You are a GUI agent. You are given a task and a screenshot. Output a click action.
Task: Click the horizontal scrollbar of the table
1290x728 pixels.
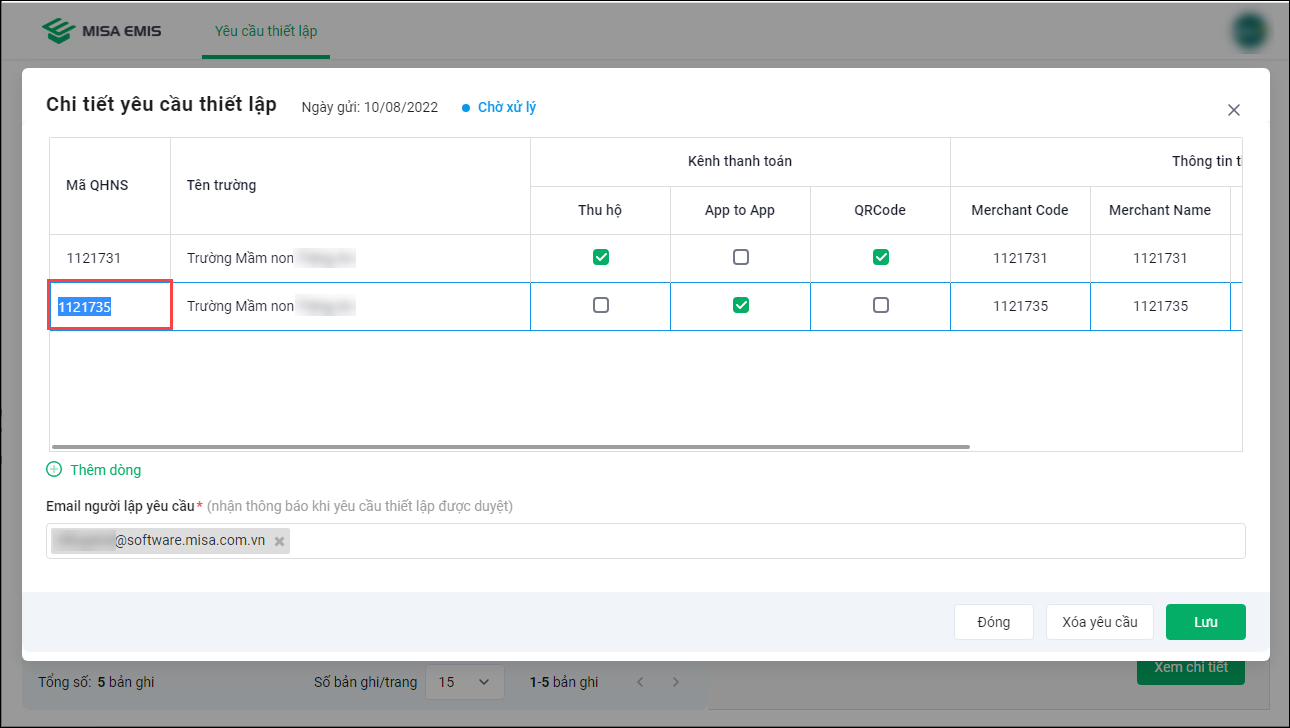(x=510, y=446)
